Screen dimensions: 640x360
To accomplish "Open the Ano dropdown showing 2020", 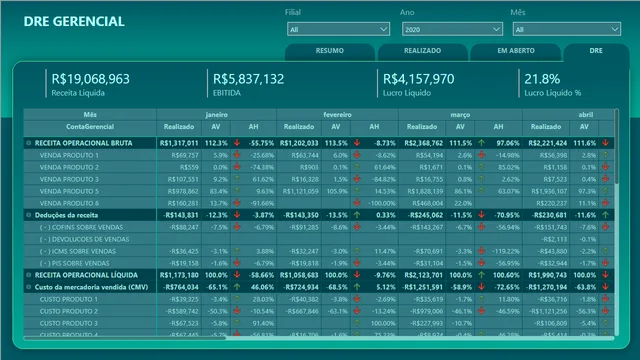I will pyautogui.click(x=452, y=29).
